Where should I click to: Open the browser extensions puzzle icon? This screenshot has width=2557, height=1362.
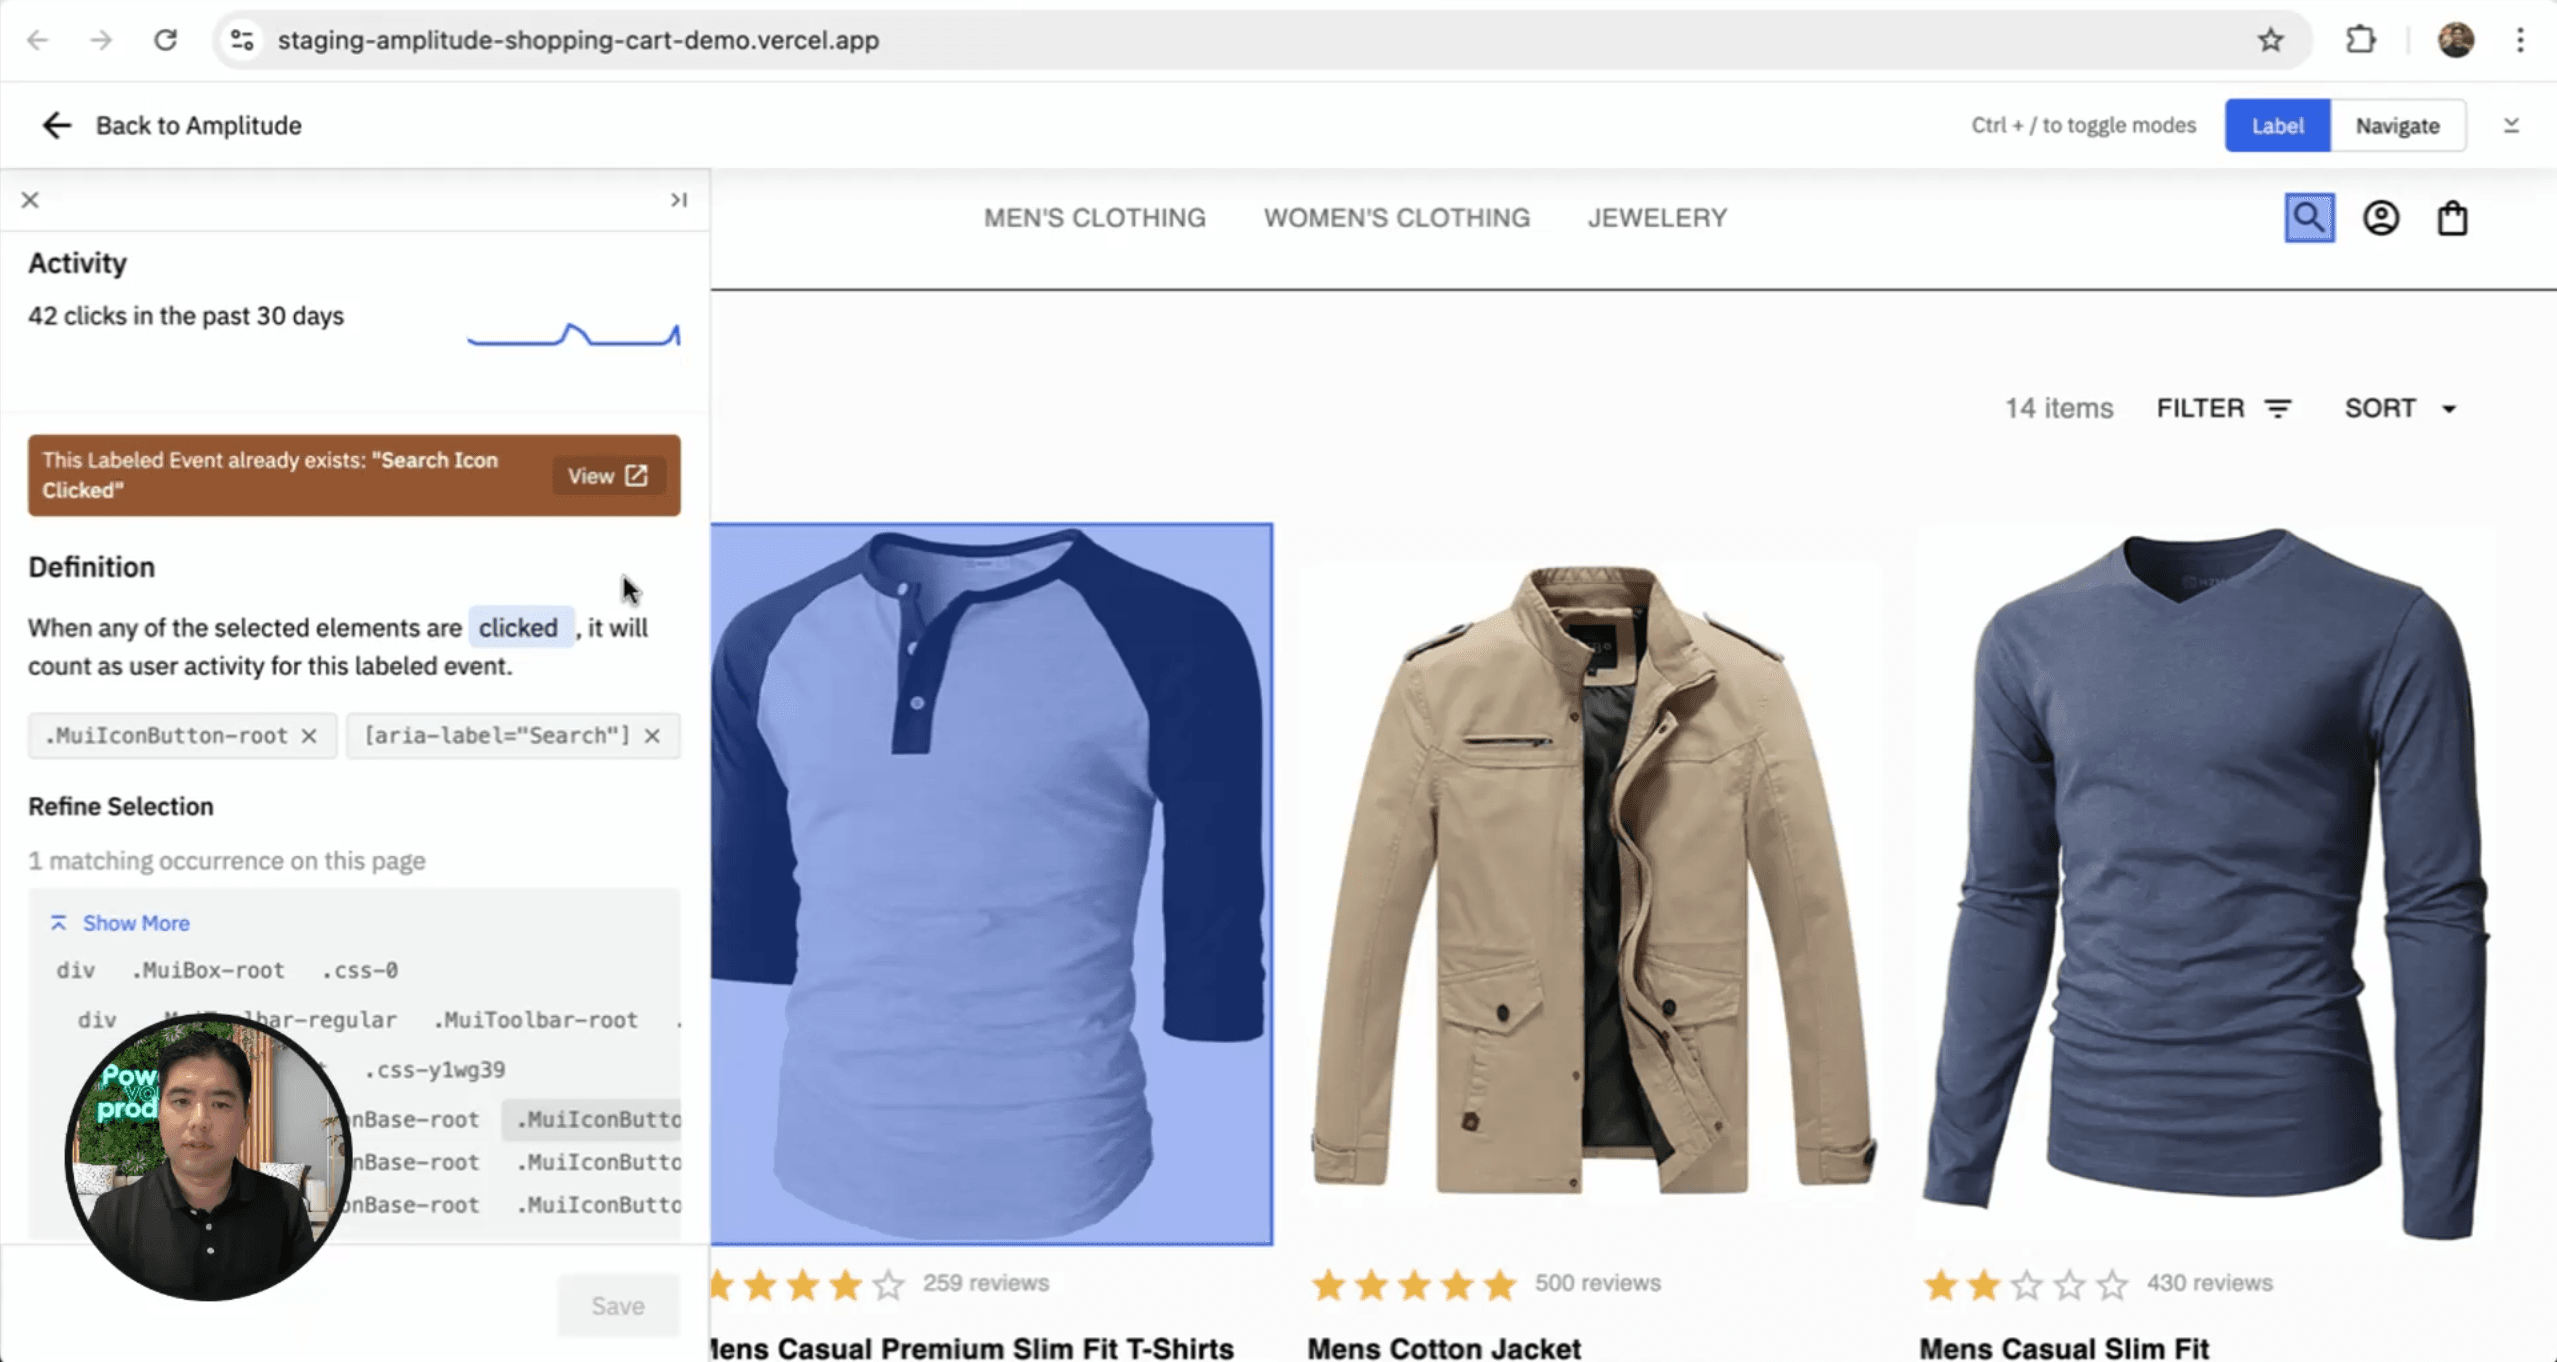pos(2360,40)
